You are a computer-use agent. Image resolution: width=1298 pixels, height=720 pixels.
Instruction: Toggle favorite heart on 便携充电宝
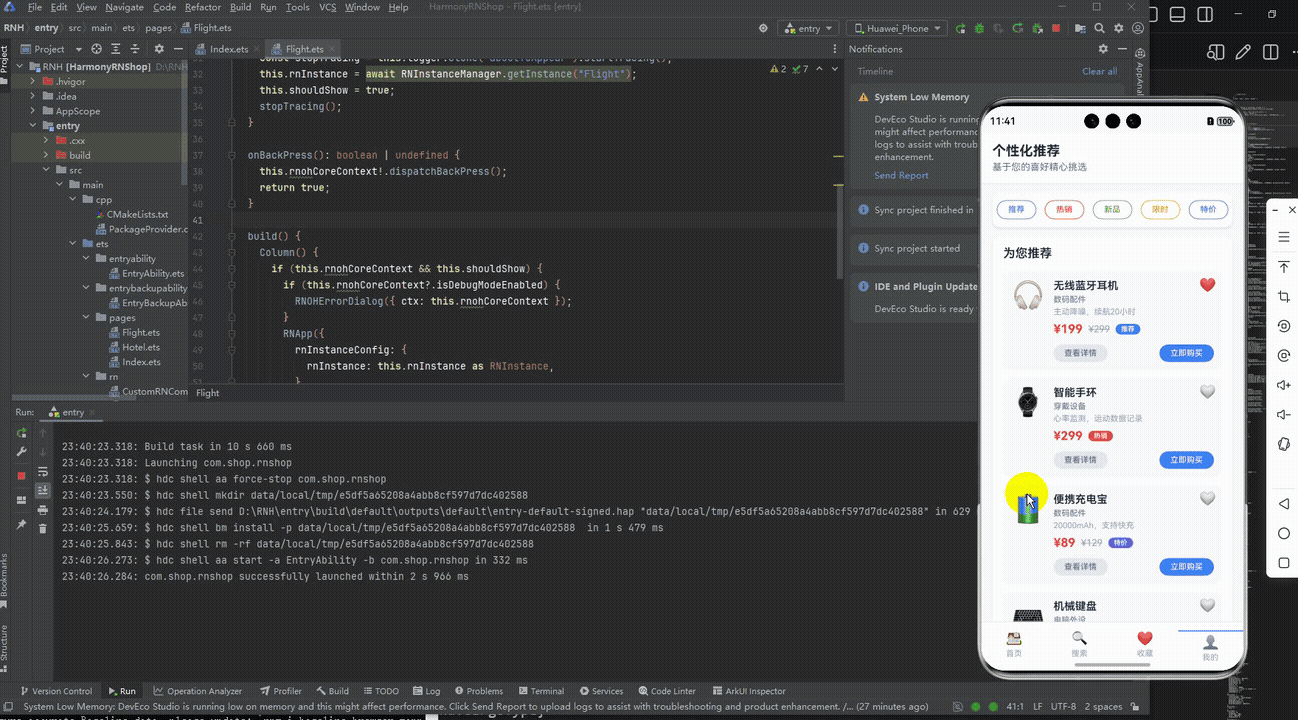tap(1207, 498)
